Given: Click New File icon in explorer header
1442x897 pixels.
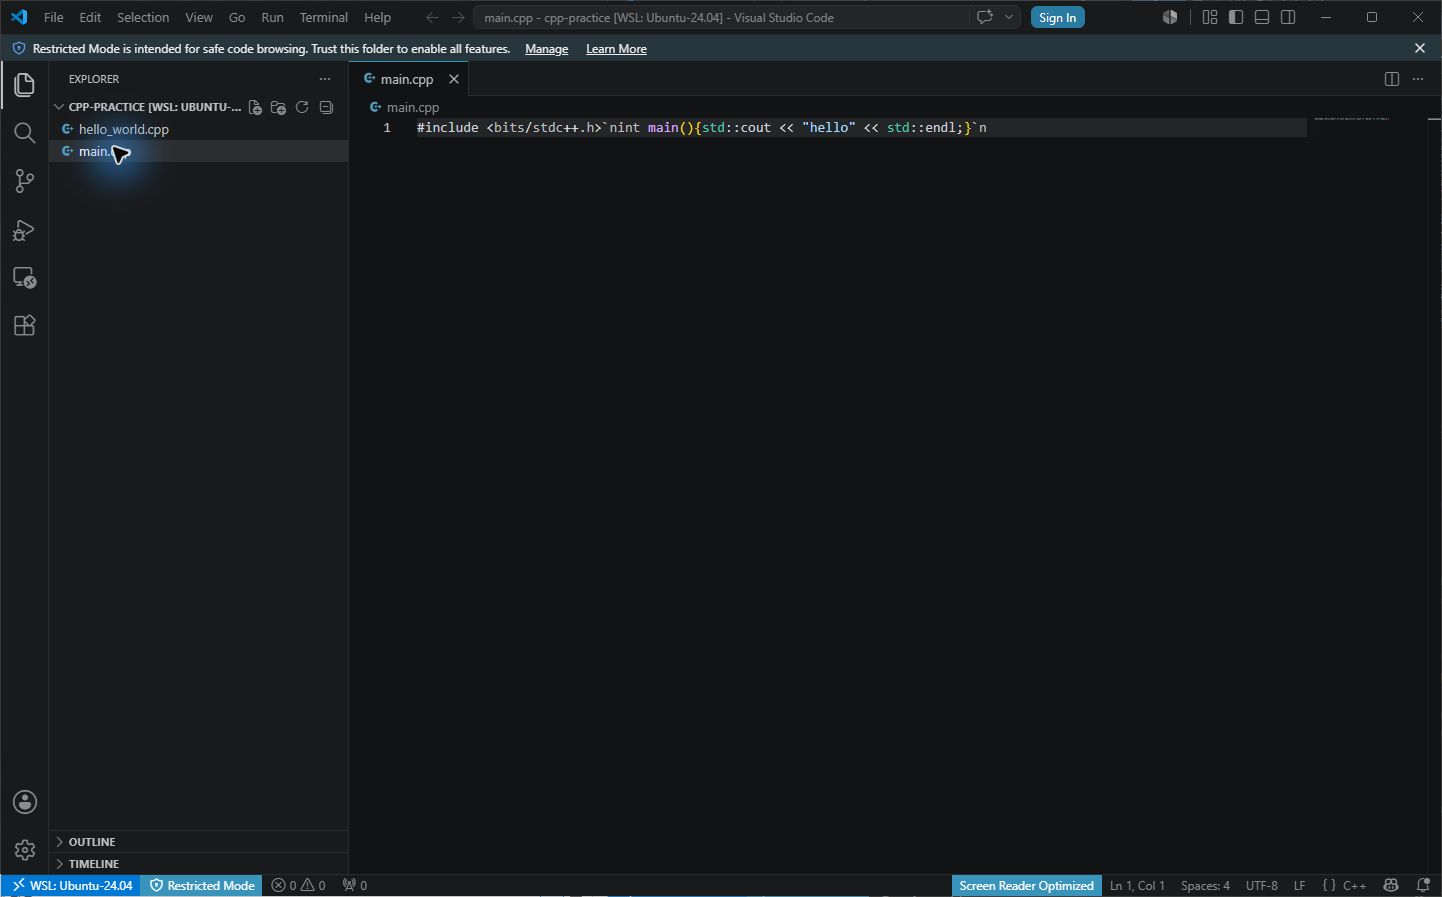Looking at the screenshot, I should [255, 107].
